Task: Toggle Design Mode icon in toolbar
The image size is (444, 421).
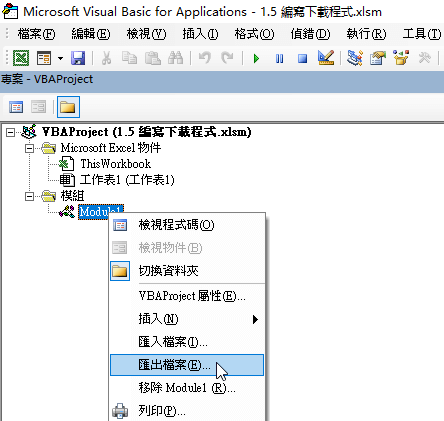Action: tap(326, 58)
